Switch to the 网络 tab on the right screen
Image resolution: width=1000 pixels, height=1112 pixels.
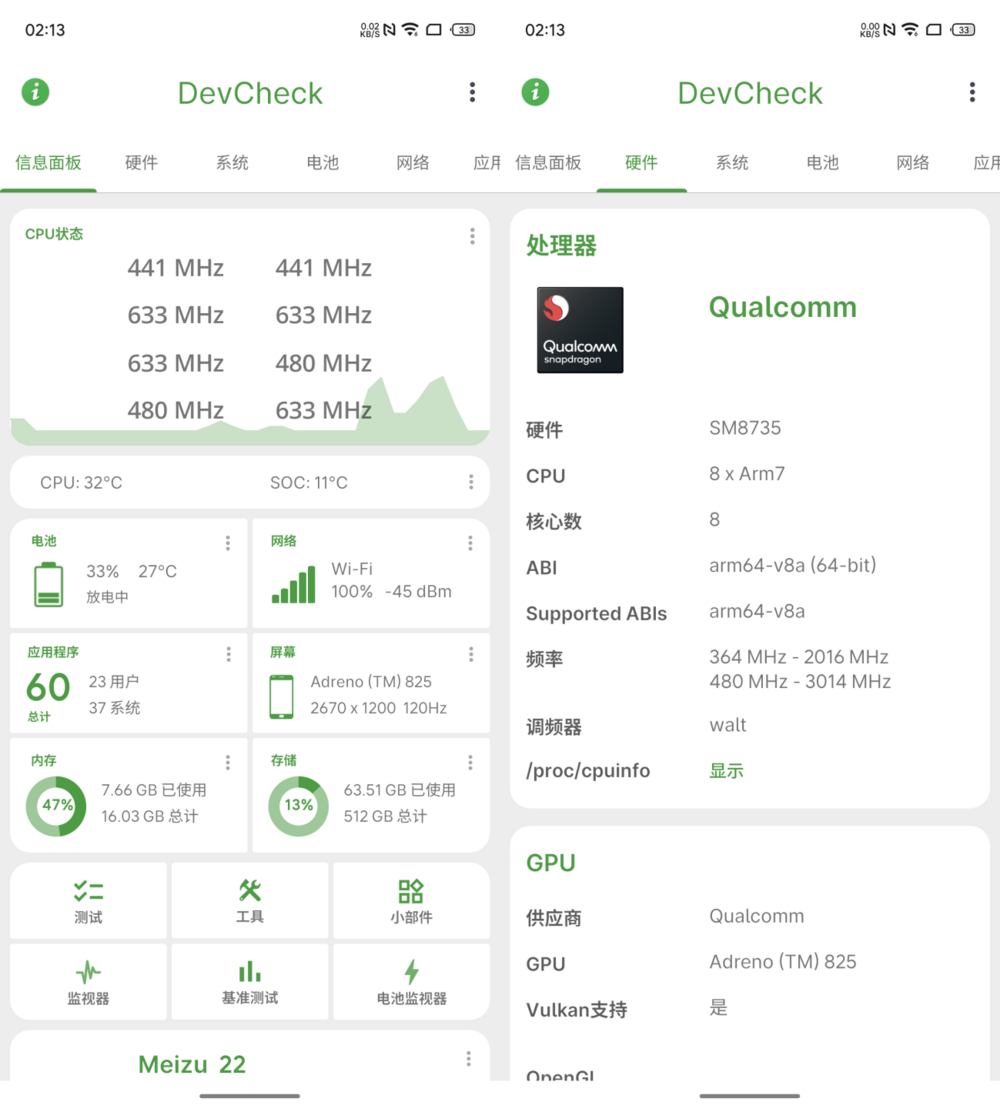[x=913, y=162]
